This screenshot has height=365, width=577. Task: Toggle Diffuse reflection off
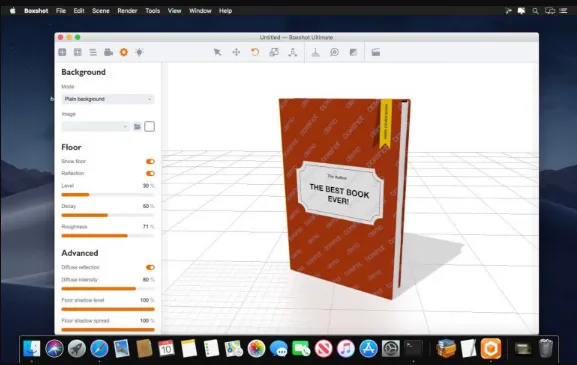pyautogui.click(x=150, y=267)
